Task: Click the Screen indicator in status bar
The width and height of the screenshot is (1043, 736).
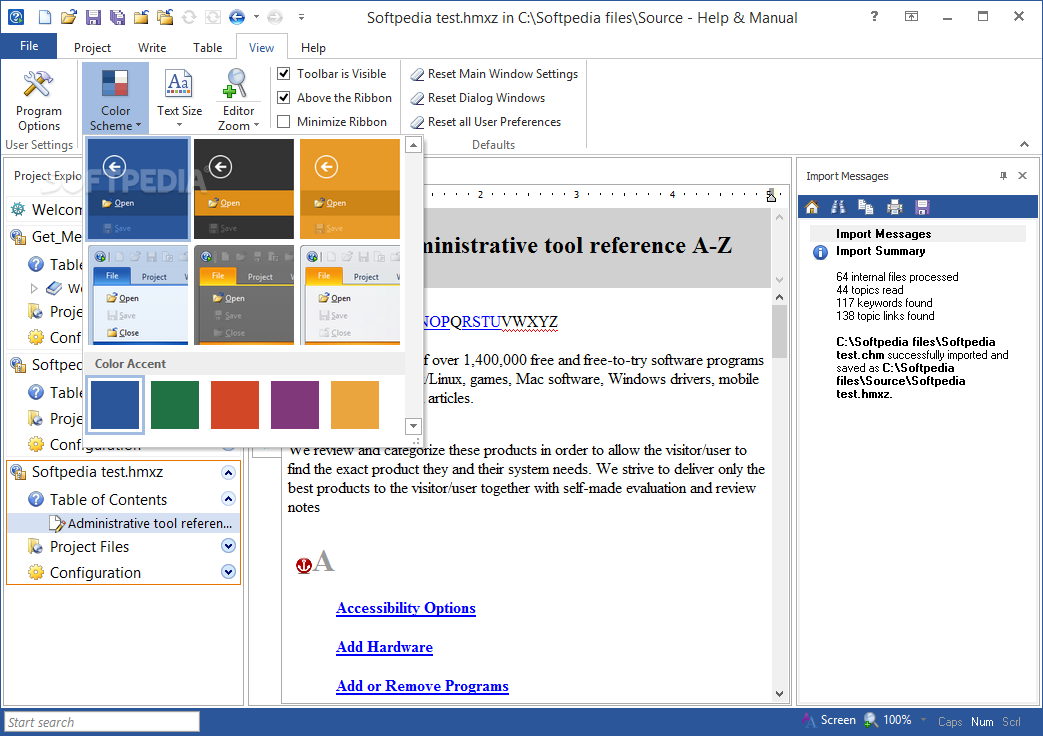Action: [x=829, y=720]
